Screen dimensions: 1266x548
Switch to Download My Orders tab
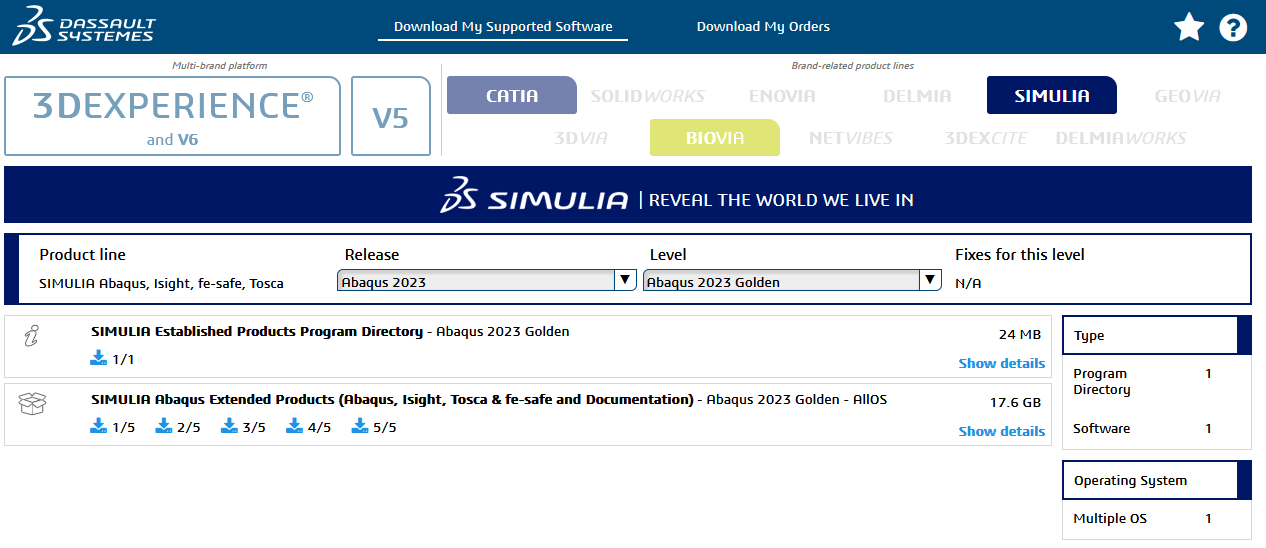[763, 26]
